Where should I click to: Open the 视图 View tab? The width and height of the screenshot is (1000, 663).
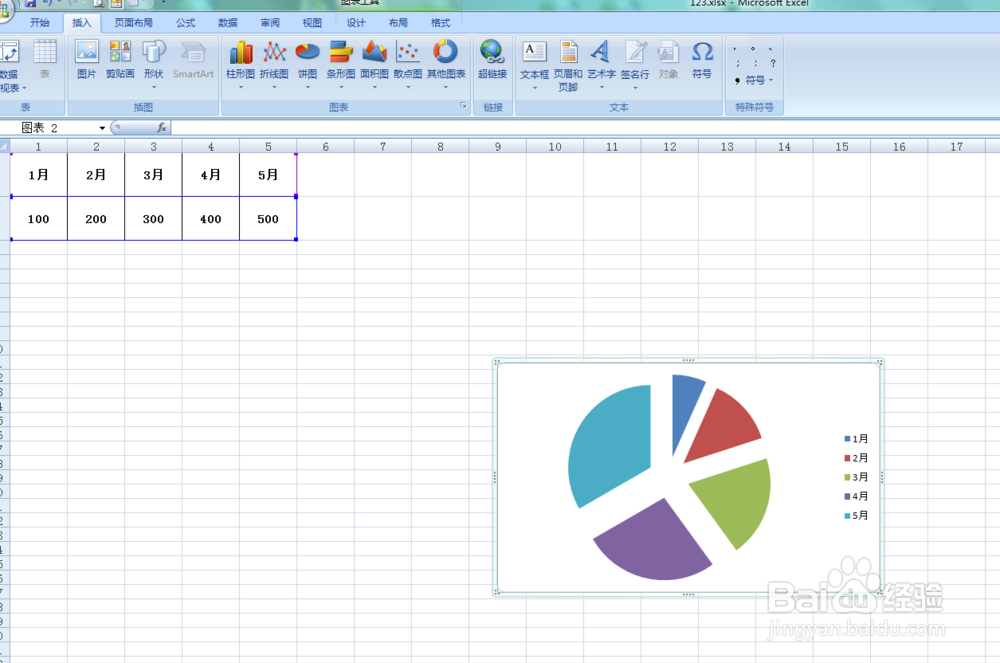click(312, 23)
